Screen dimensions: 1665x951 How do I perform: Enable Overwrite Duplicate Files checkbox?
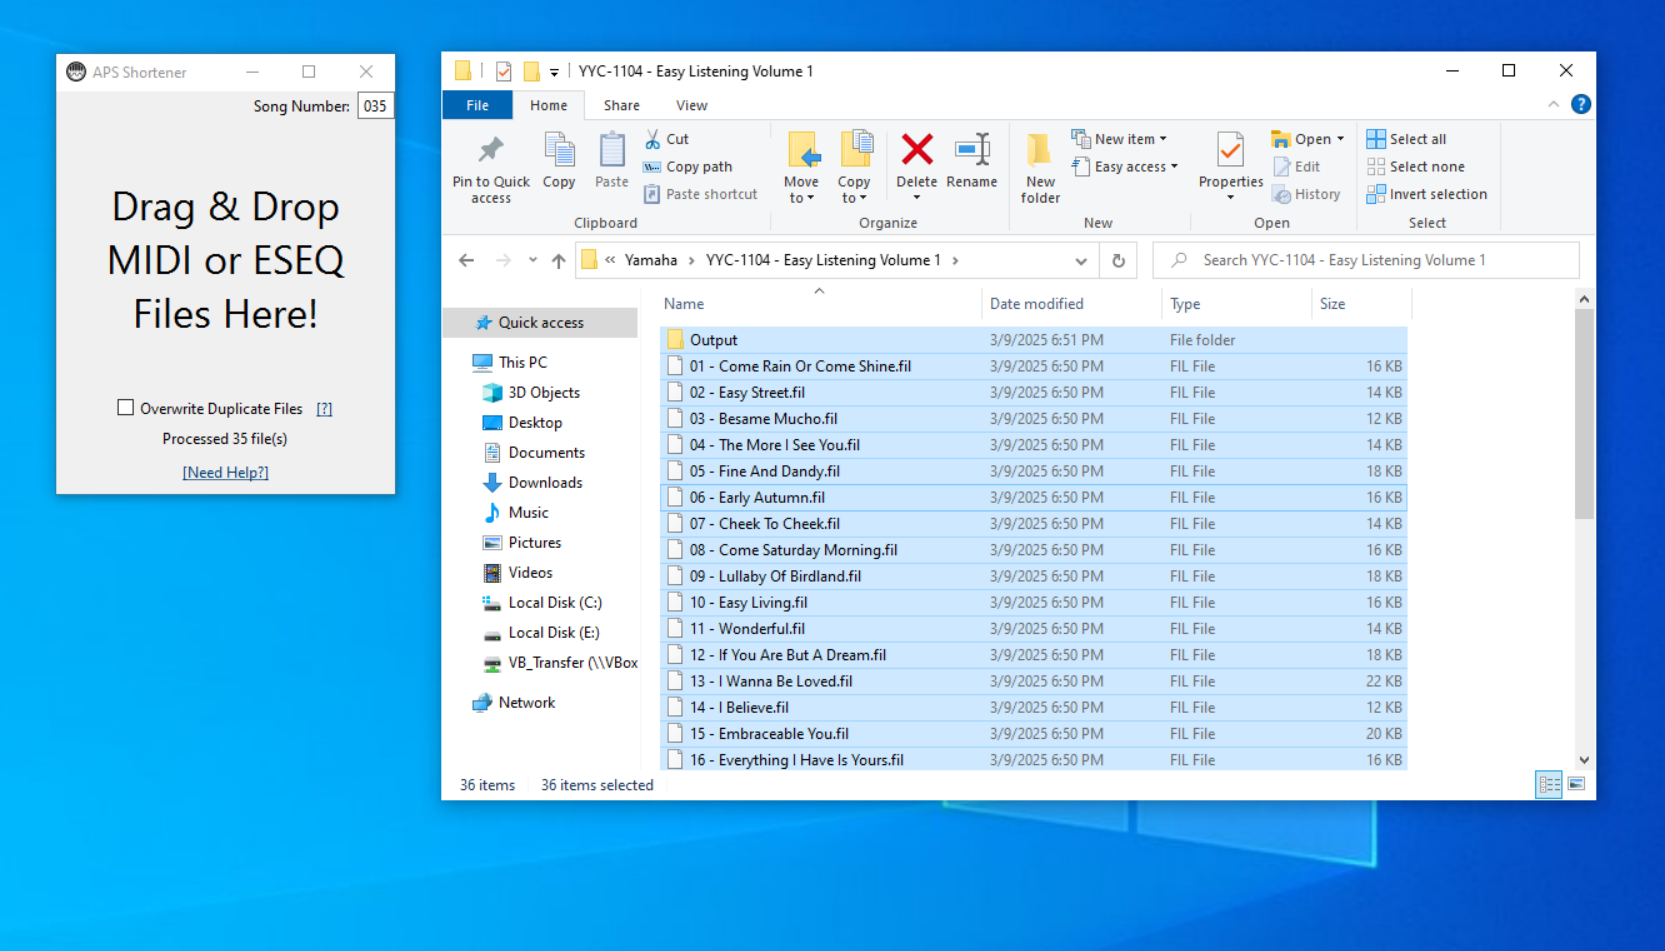point(125,407)
